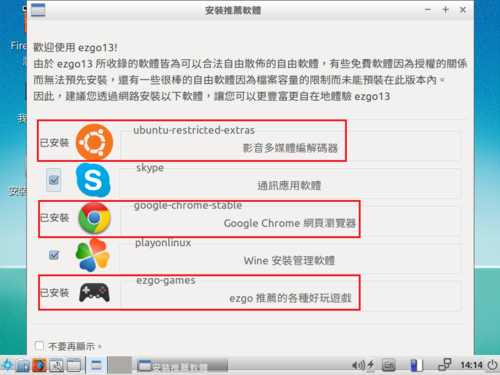The image size is (500, 375).
Task: Click the 影音多媒體編解碼器 description
Action: click(x=290, y=148)
